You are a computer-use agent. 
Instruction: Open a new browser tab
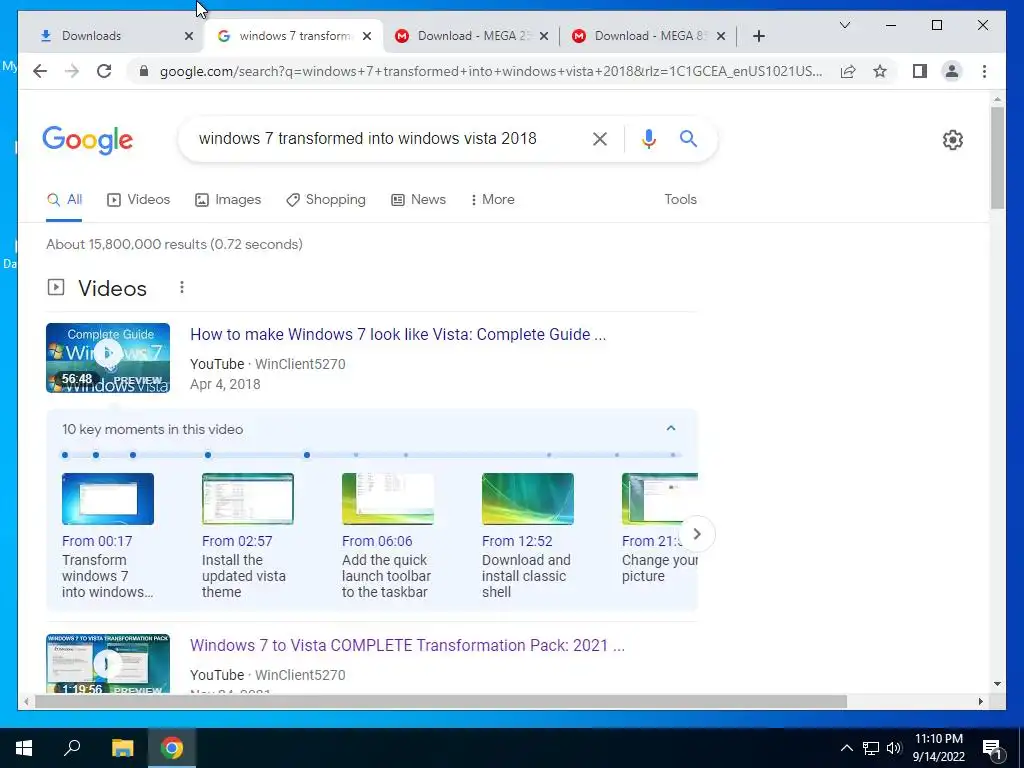pos(758,36)
